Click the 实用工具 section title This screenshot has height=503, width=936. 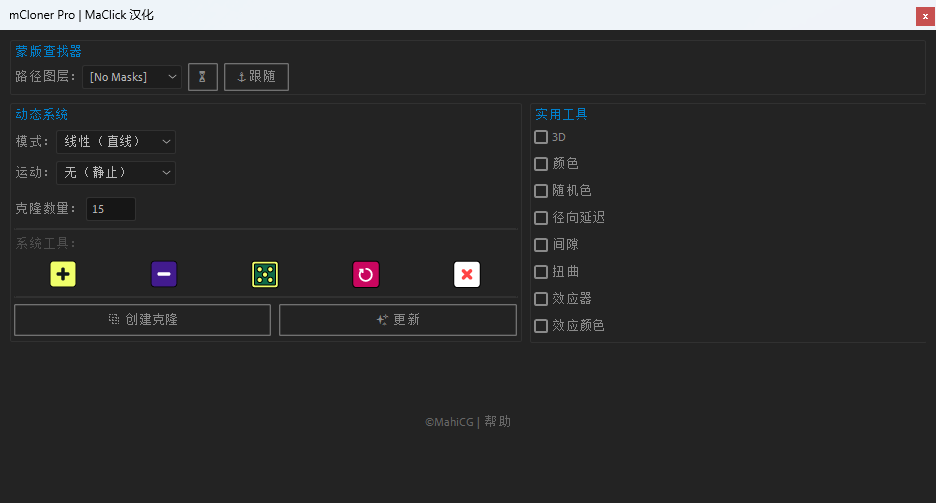coord(561,114)
